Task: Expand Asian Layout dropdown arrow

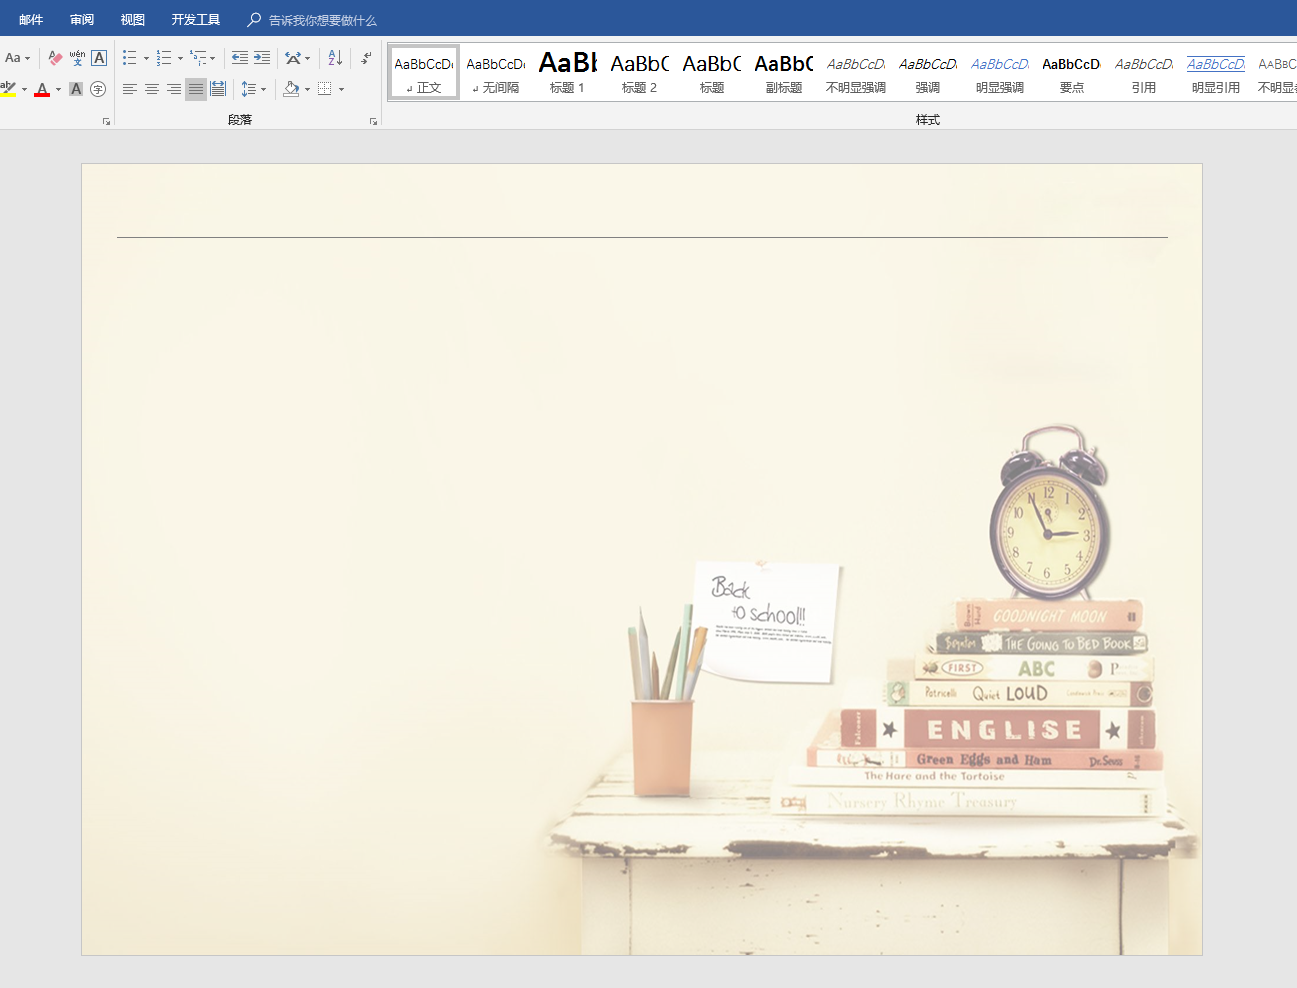Action: 308,58
